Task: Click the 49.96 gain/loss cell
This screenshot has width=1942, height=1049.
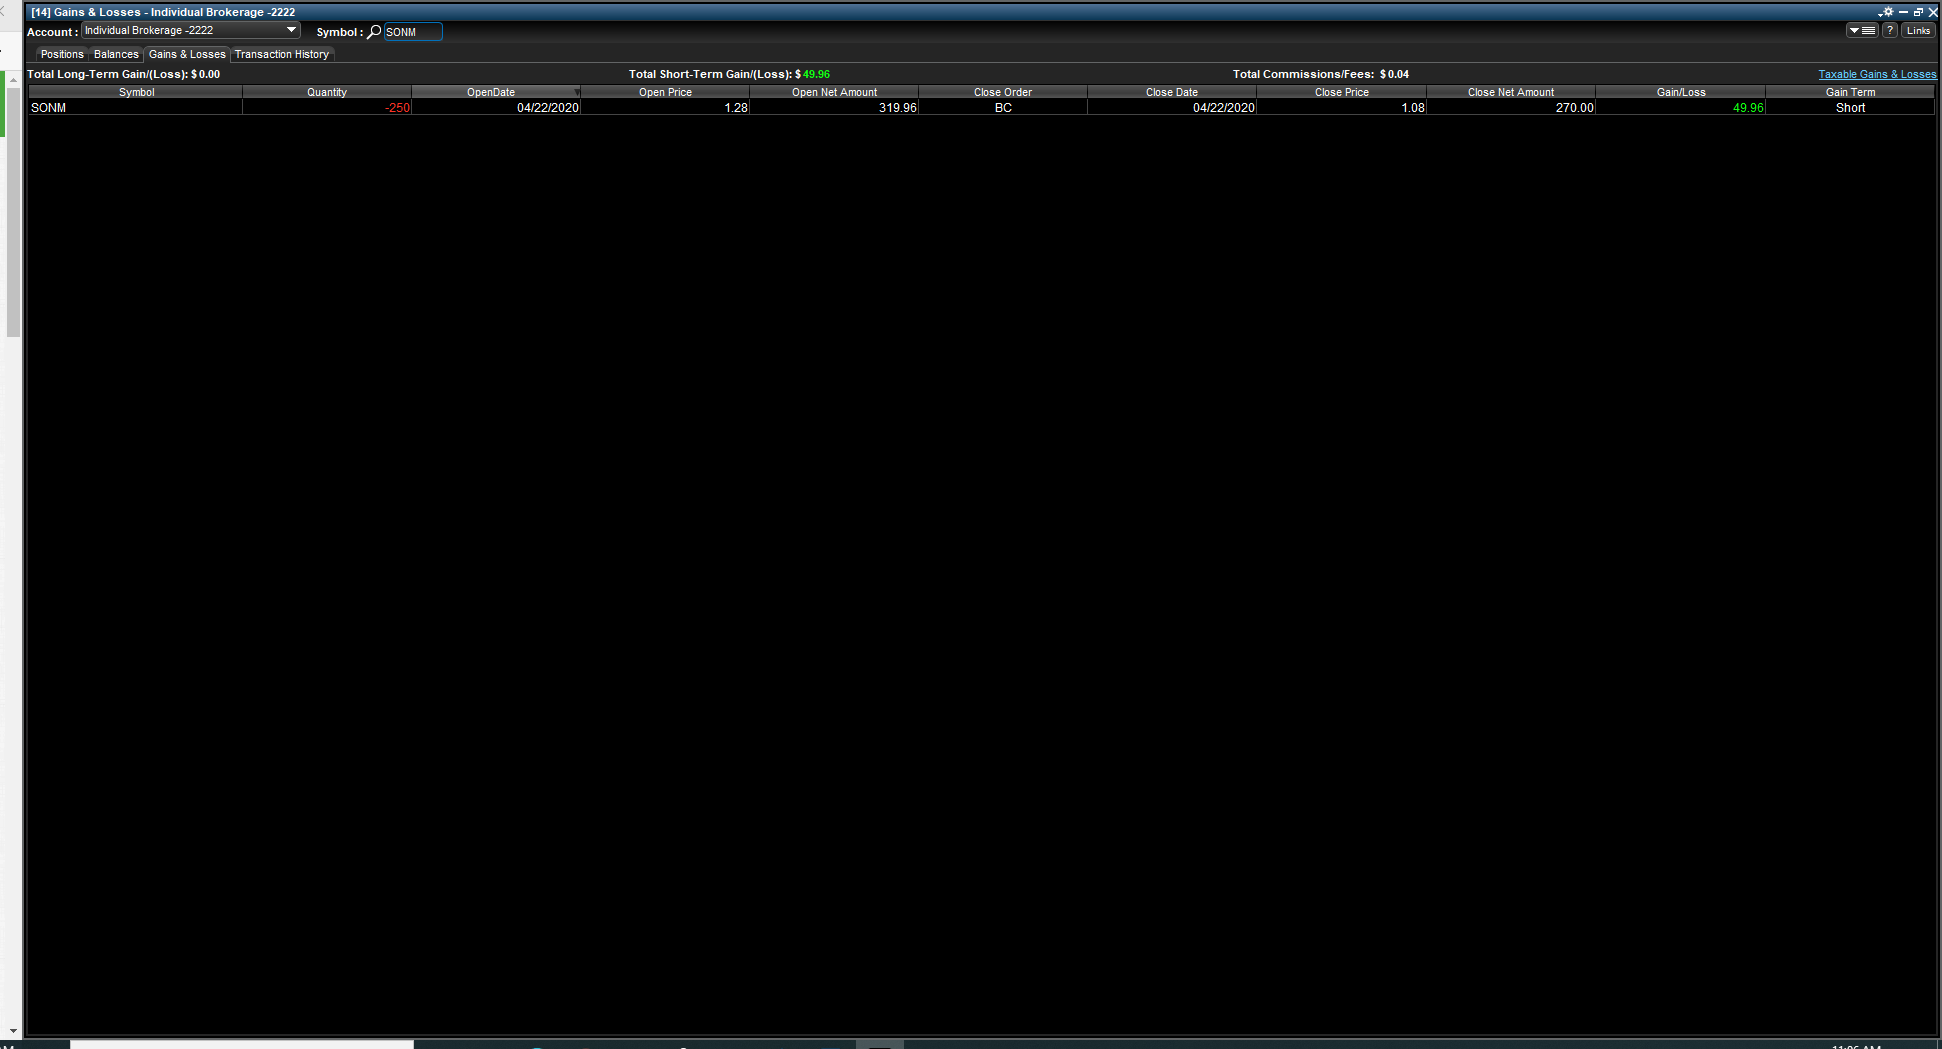Action: [1681, 108]
